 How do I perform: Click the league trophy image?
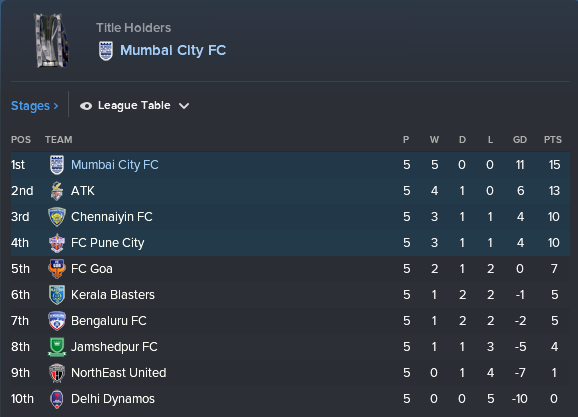(x=52, y=41)
